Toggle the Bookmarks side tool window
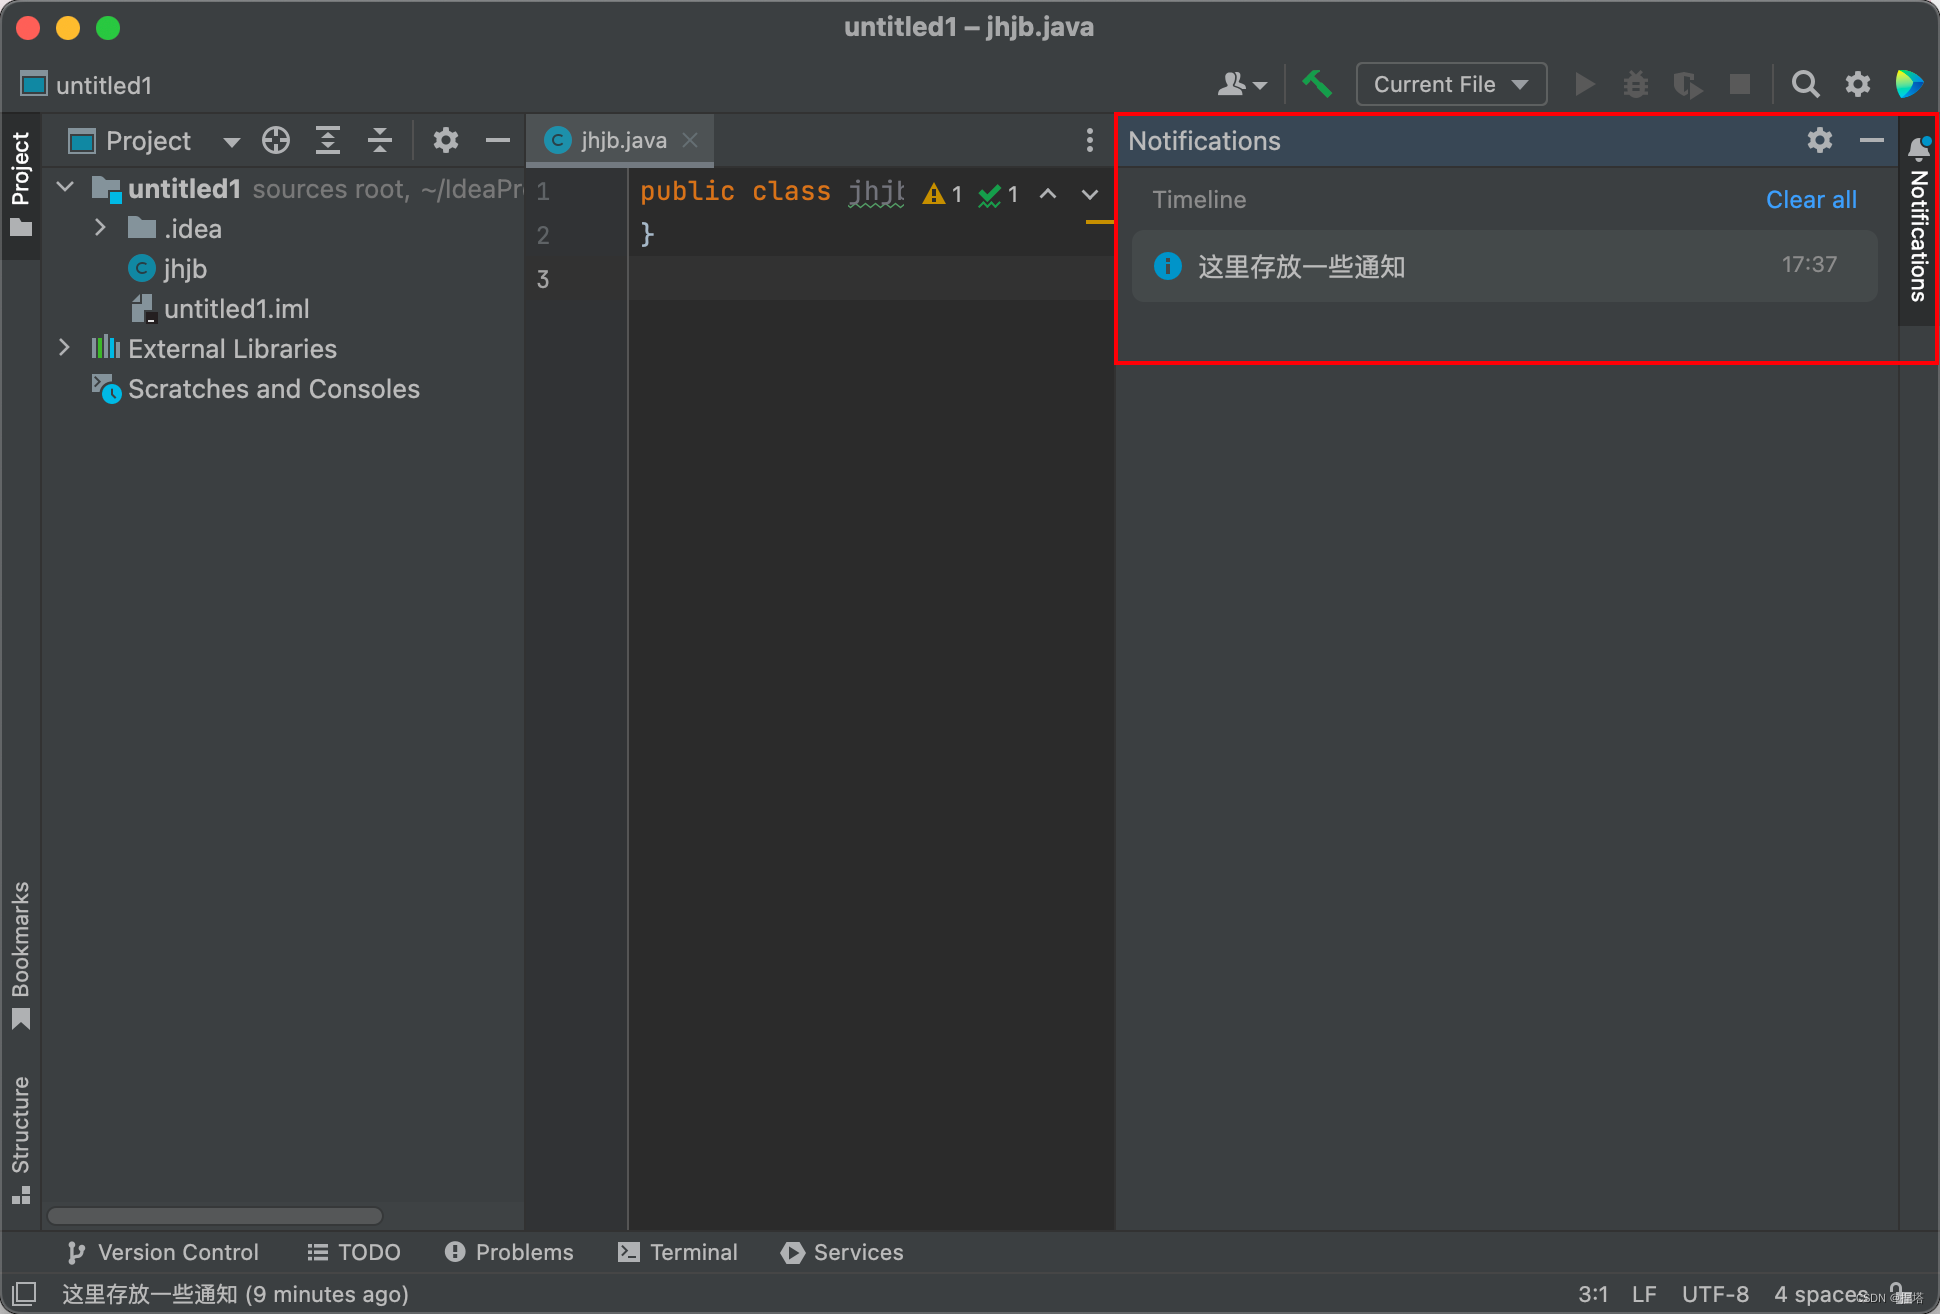Image resolution: width=1940 pixels, height=1314 pixels. [x=21, y=955]
